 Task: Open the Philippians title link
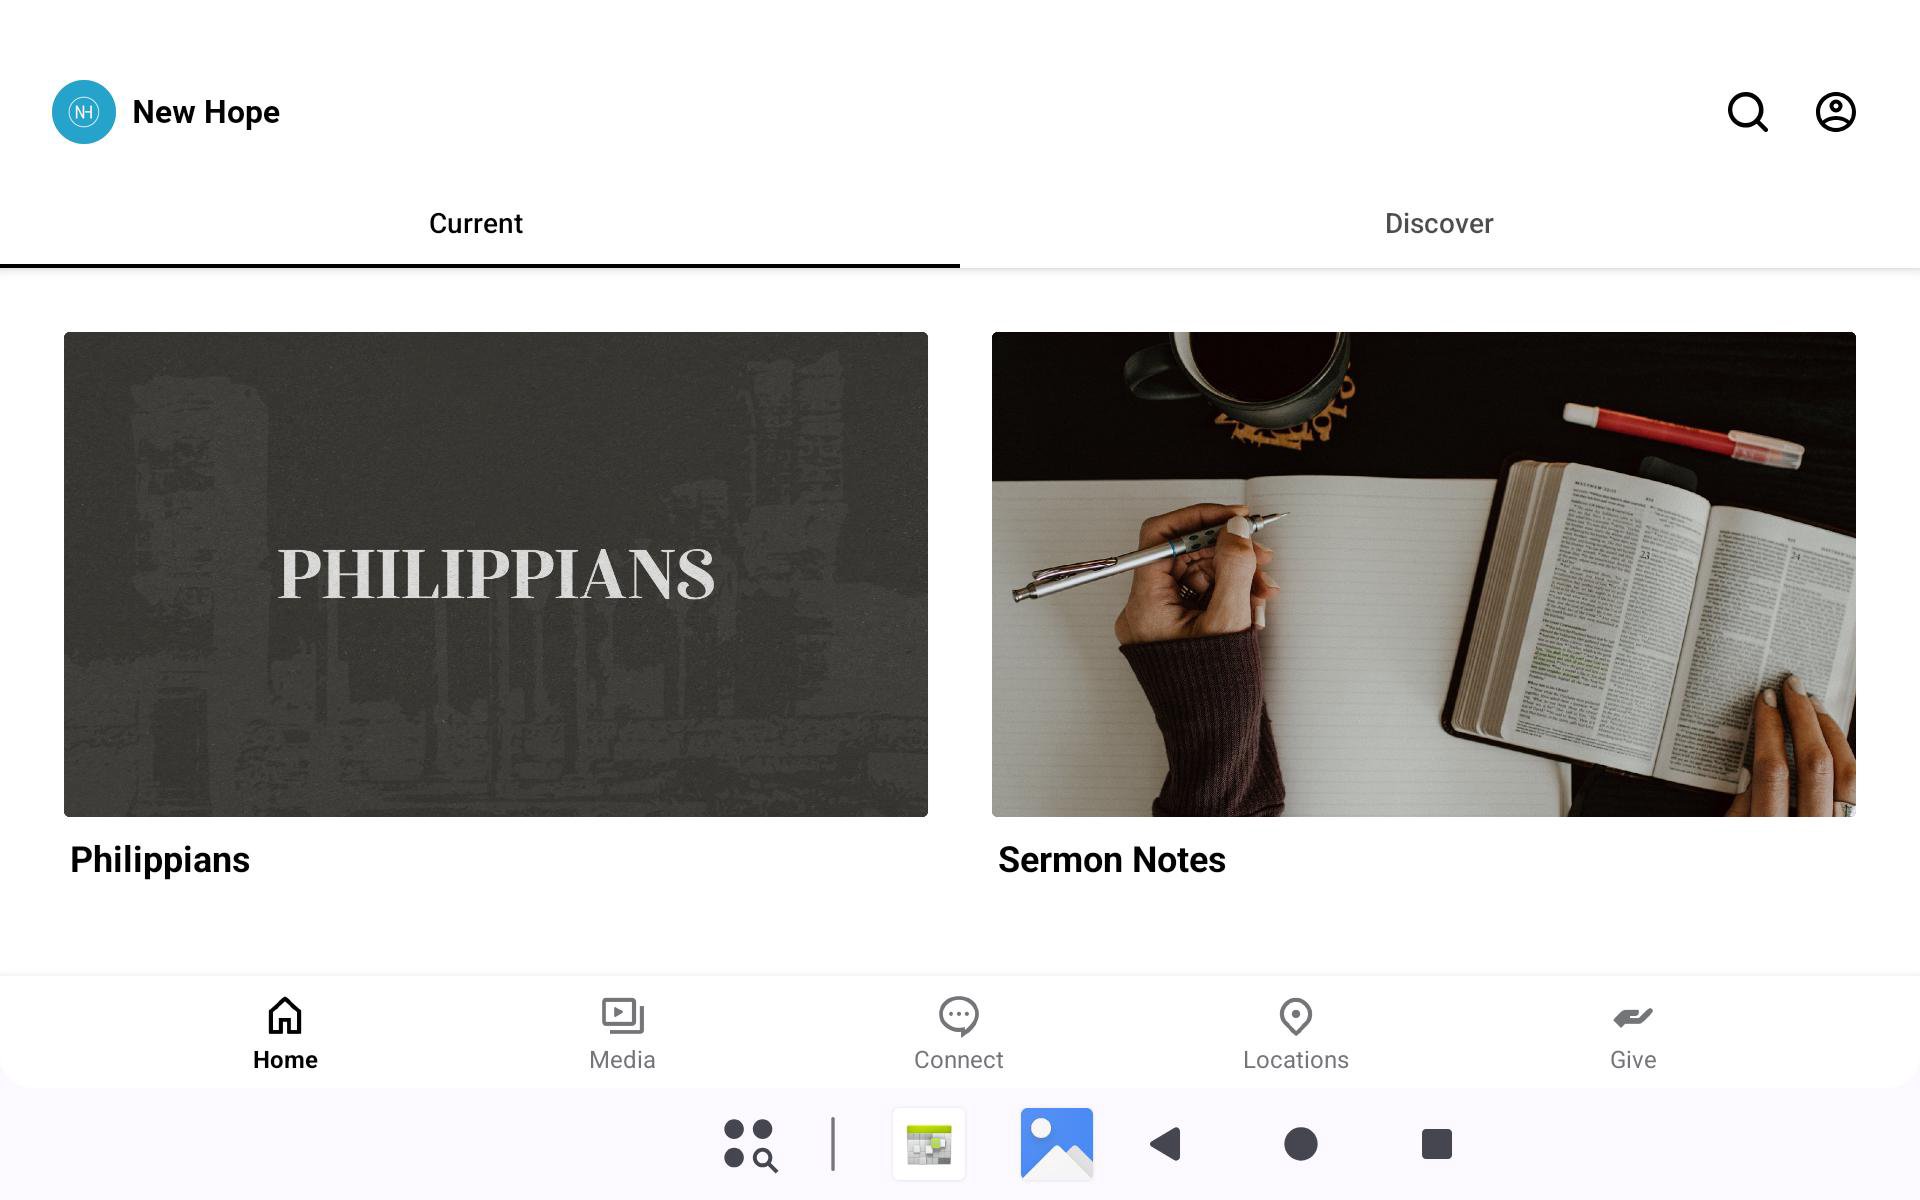(160, 860)
